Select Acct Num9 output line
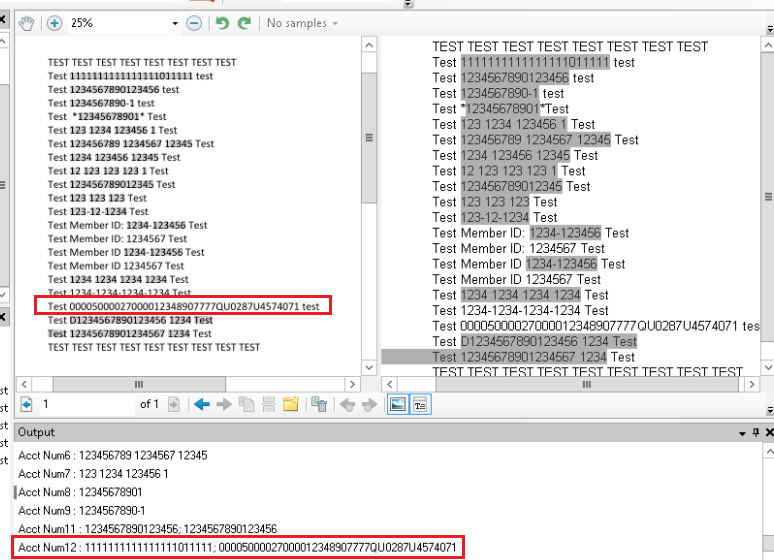 81,511
